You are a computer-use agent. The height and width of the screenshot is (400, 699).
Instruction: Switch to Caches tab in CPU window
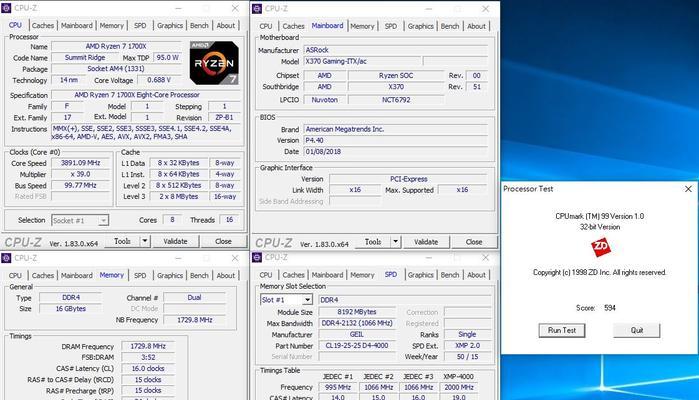point(43,25)
